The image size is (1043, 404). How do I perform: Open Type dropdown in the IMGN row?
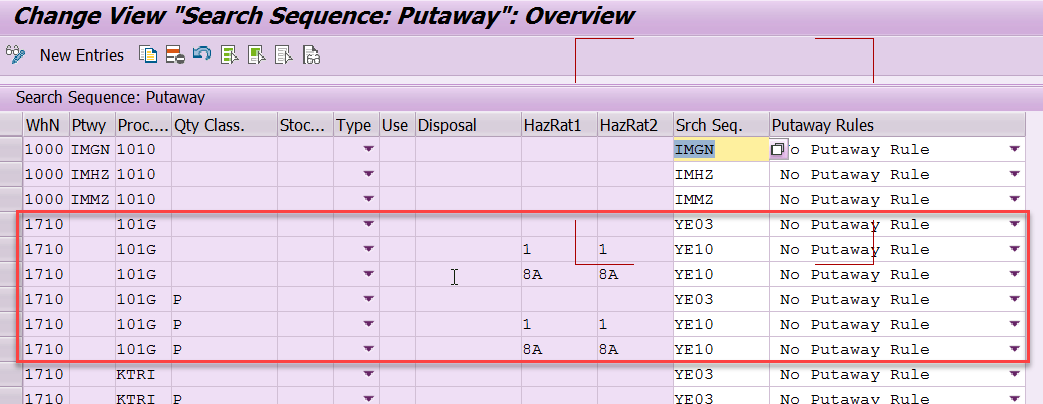tap(368, 150)
